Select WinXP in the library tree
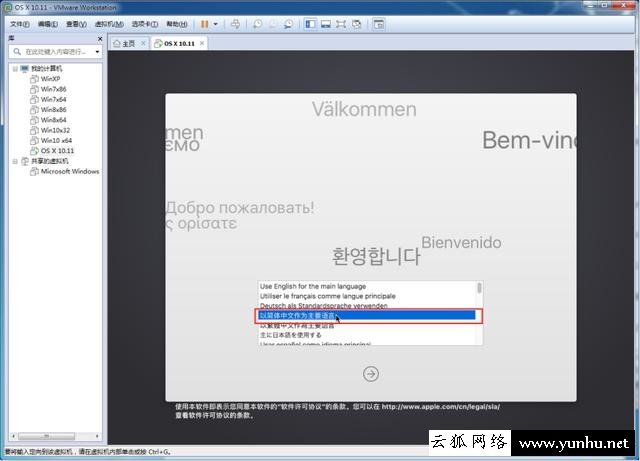 point(50,79)
